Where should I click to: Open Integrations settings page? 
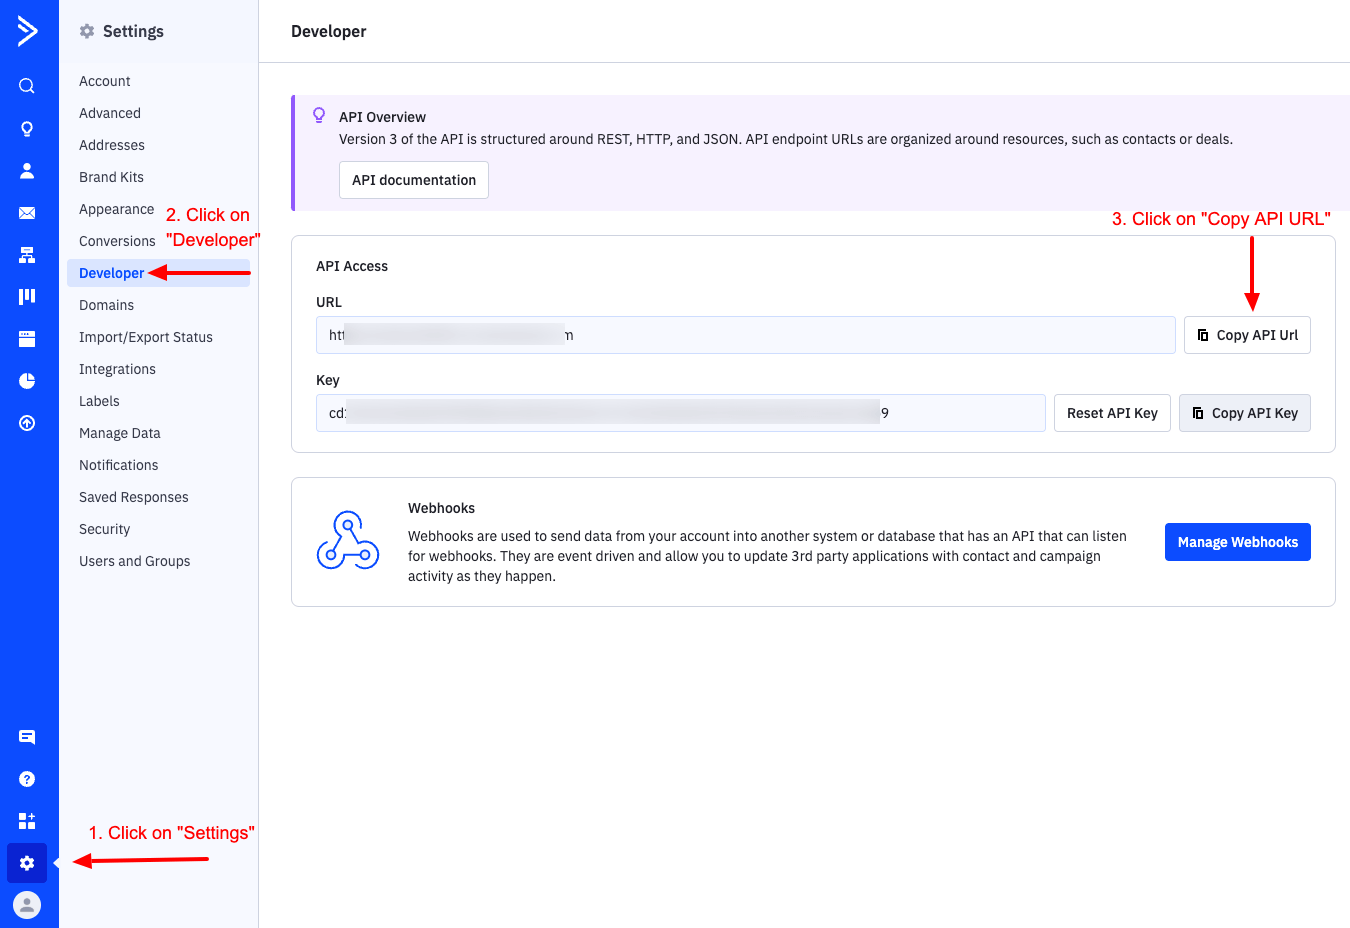pyautogui.click(x=117, y=369)
